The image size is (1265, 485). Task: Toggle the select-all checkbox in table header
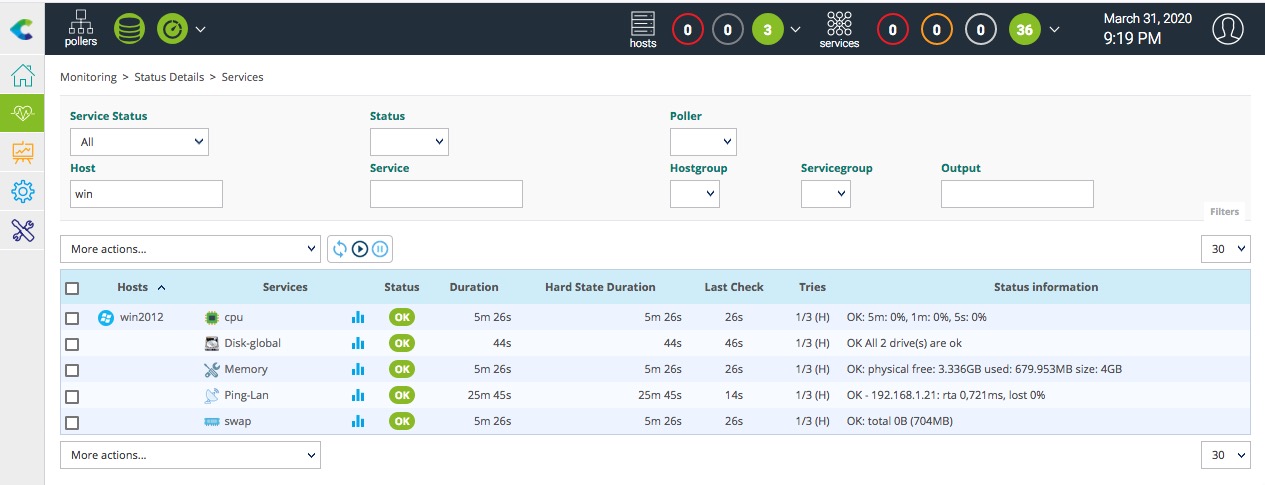coord(72,288)
